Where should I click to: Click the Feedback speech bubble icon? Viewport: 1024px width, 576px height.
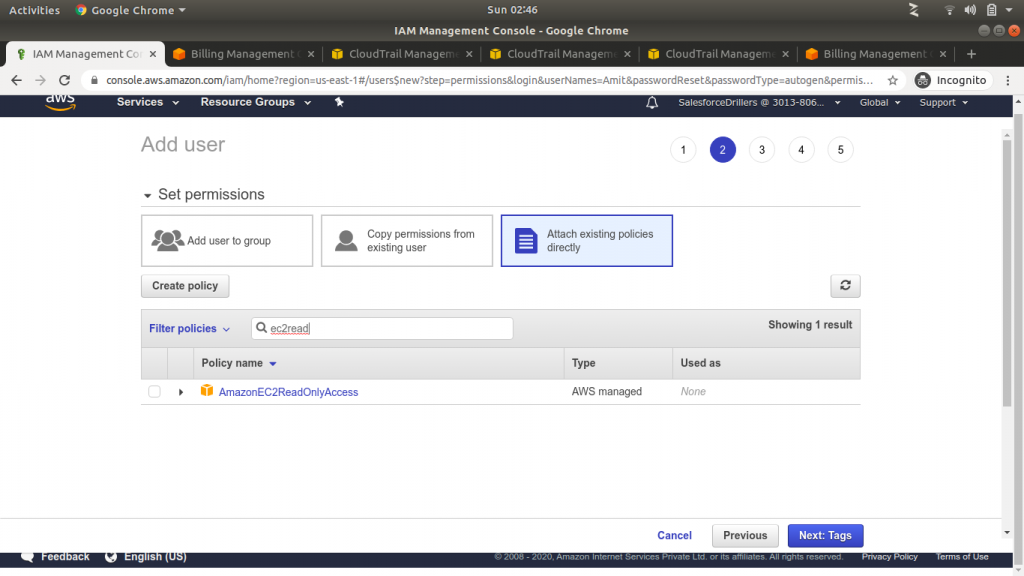(x=27, y=556)
